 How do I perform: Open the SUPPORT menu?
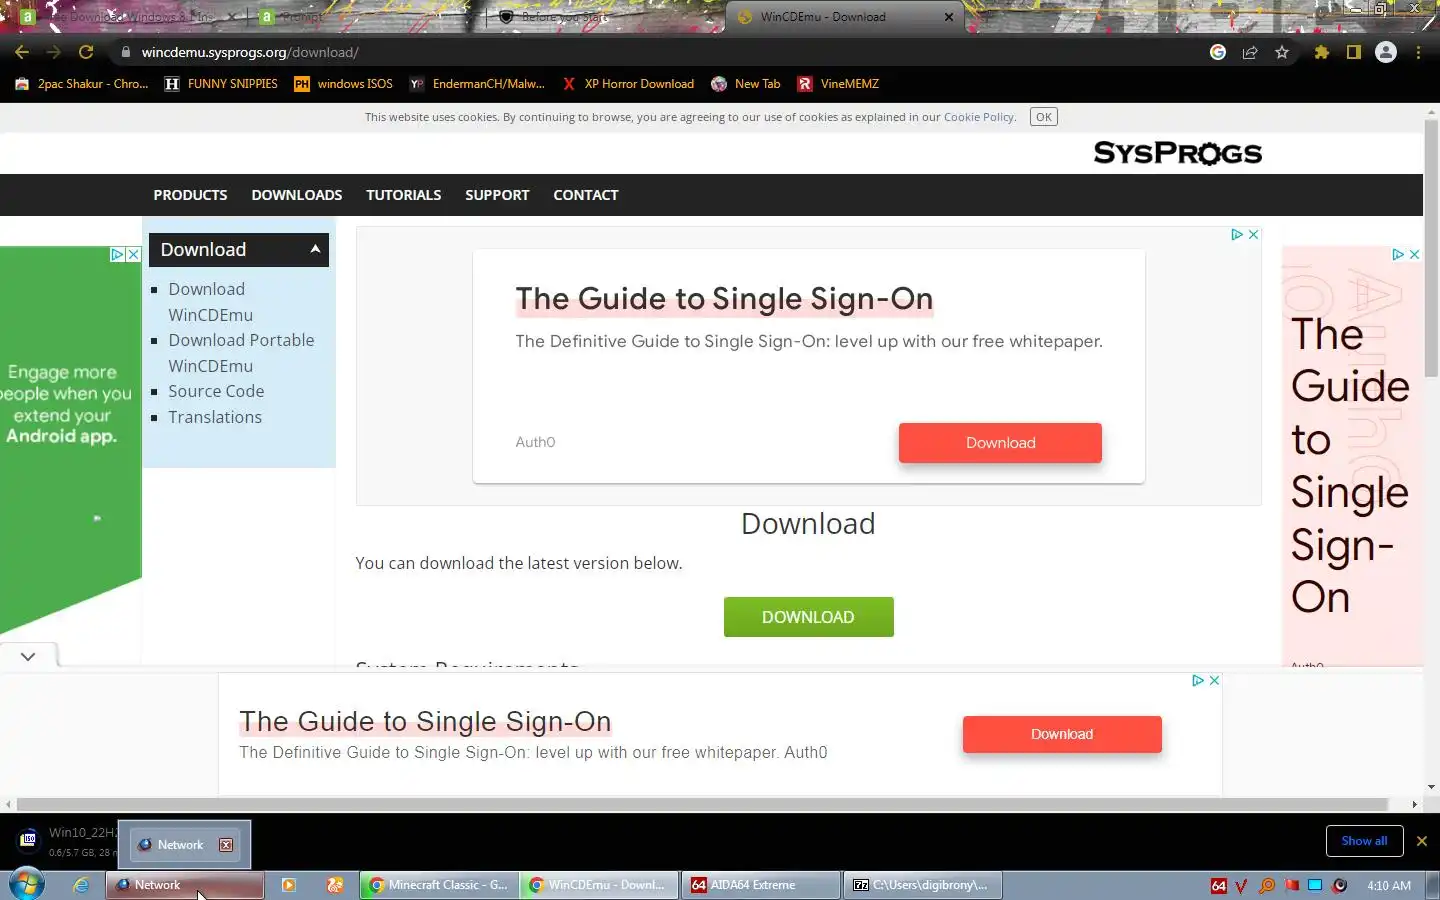click(x=497, y=195)
